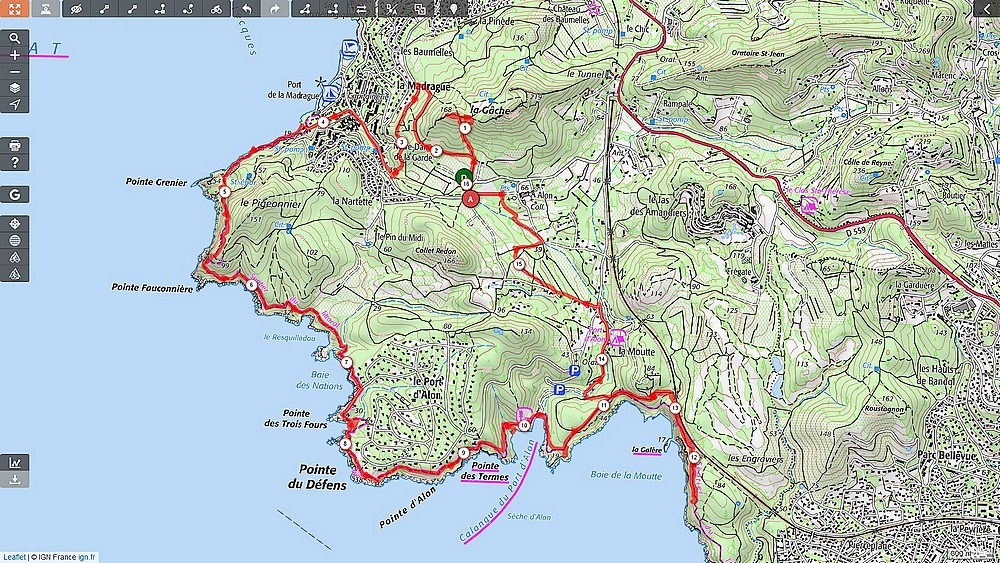1000x563 pixels.
Task: Select waypoint 8 at Pointe des Trois Fours
Action: point(345,444)
